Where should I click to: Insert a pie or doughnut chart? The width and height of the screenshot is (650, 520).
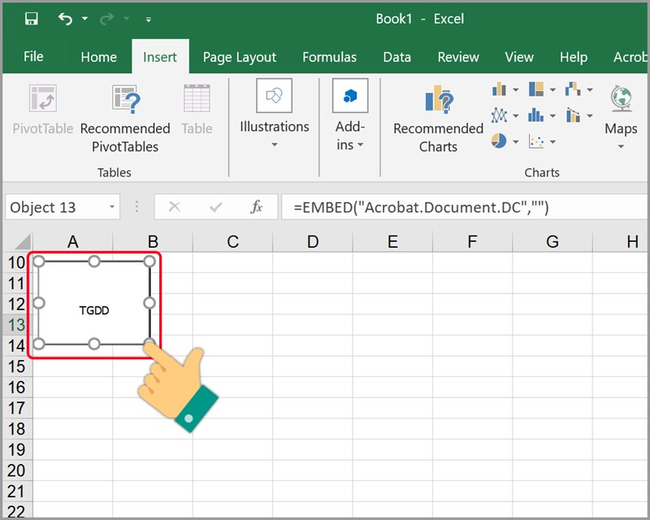(499, 141)
